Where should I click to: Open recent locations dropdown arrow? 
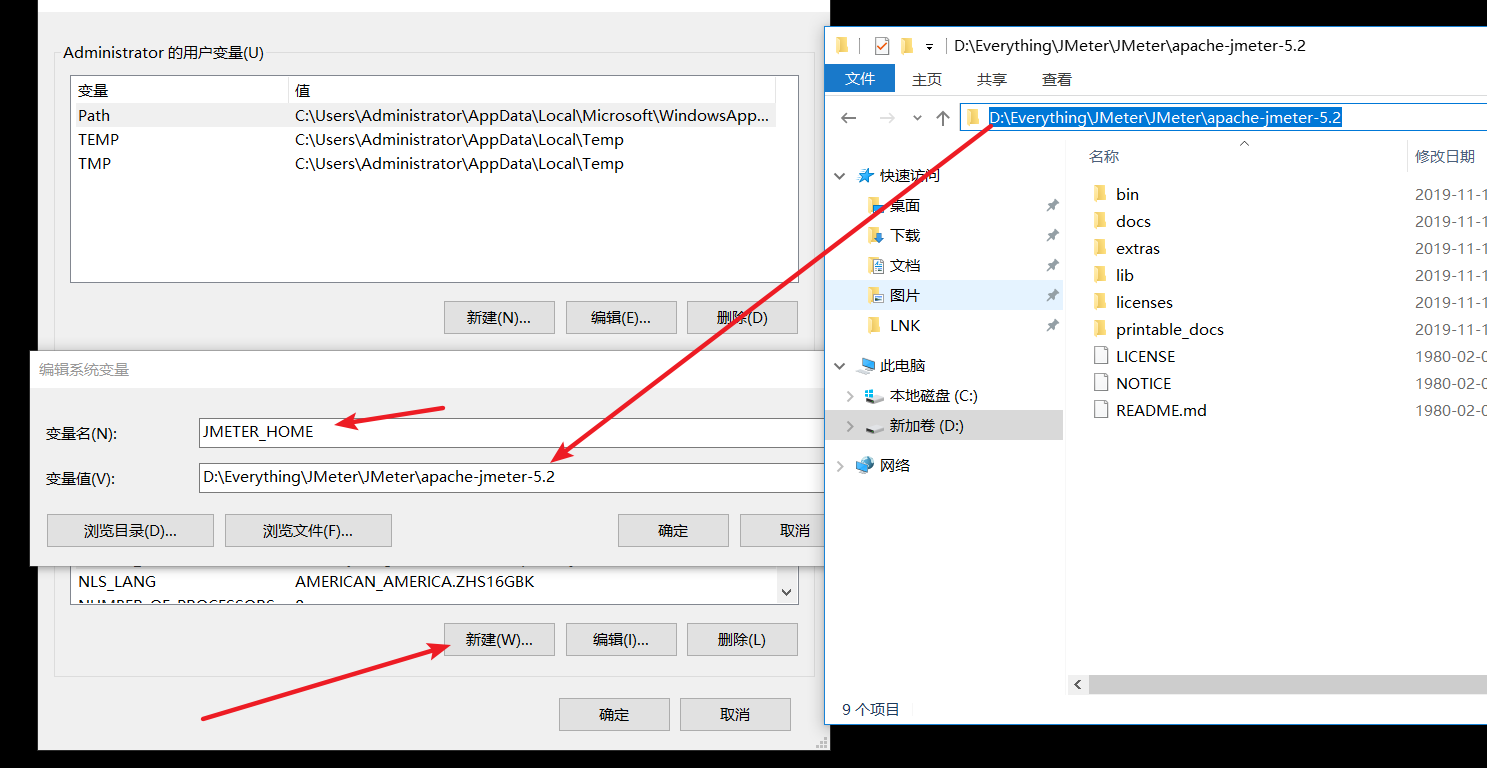tap(917, 118)
